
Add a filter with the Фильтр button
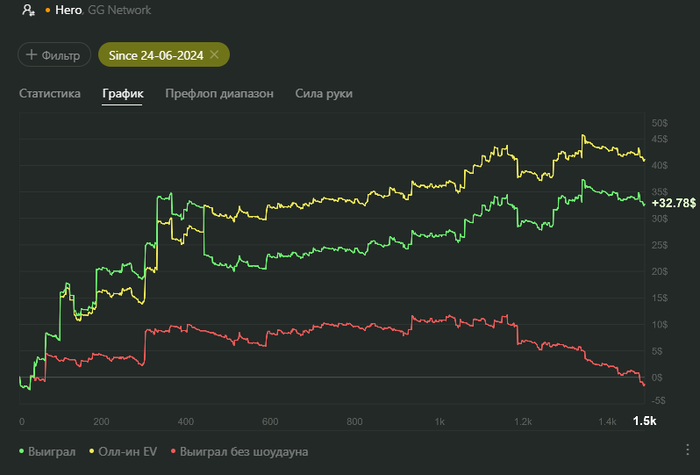pos(54,55)
